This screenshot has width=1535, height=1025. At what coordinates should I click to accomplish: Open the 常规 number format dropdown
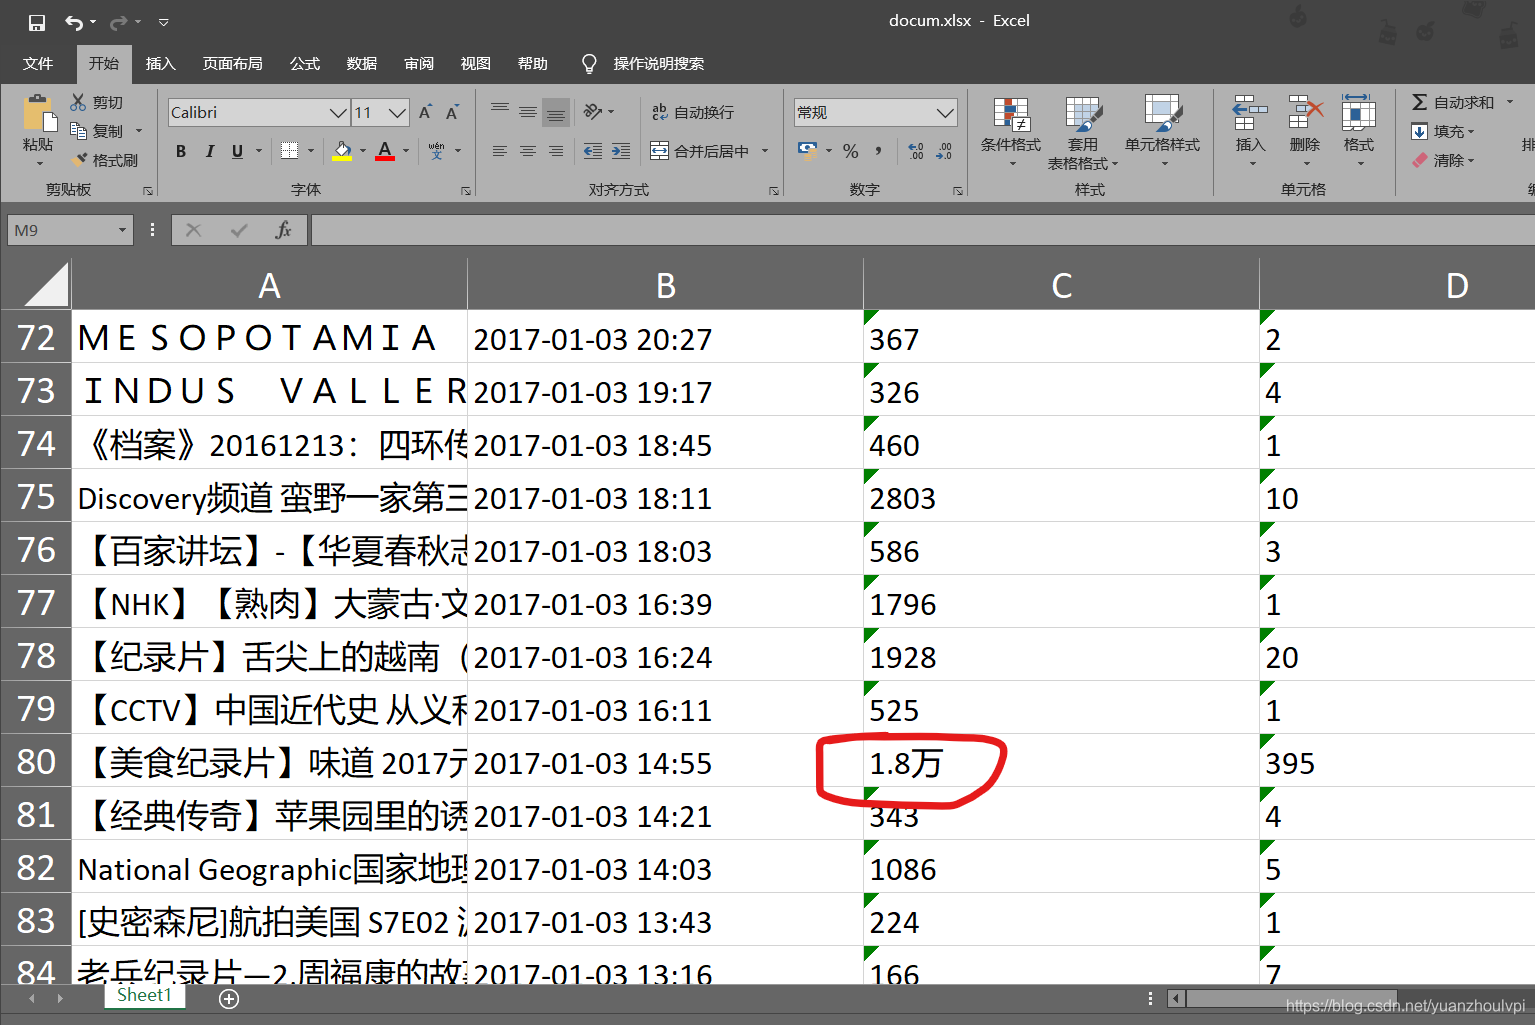click(945, 112)
